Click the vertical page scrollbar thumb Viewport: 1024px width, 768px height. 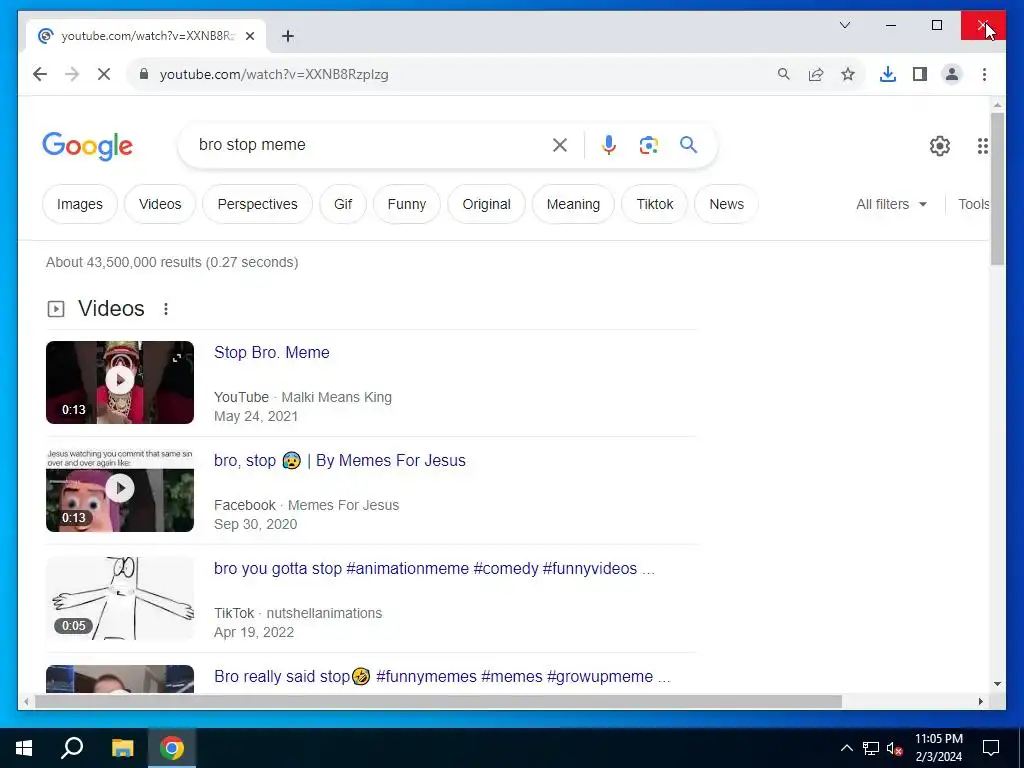(x=997, y=189)
